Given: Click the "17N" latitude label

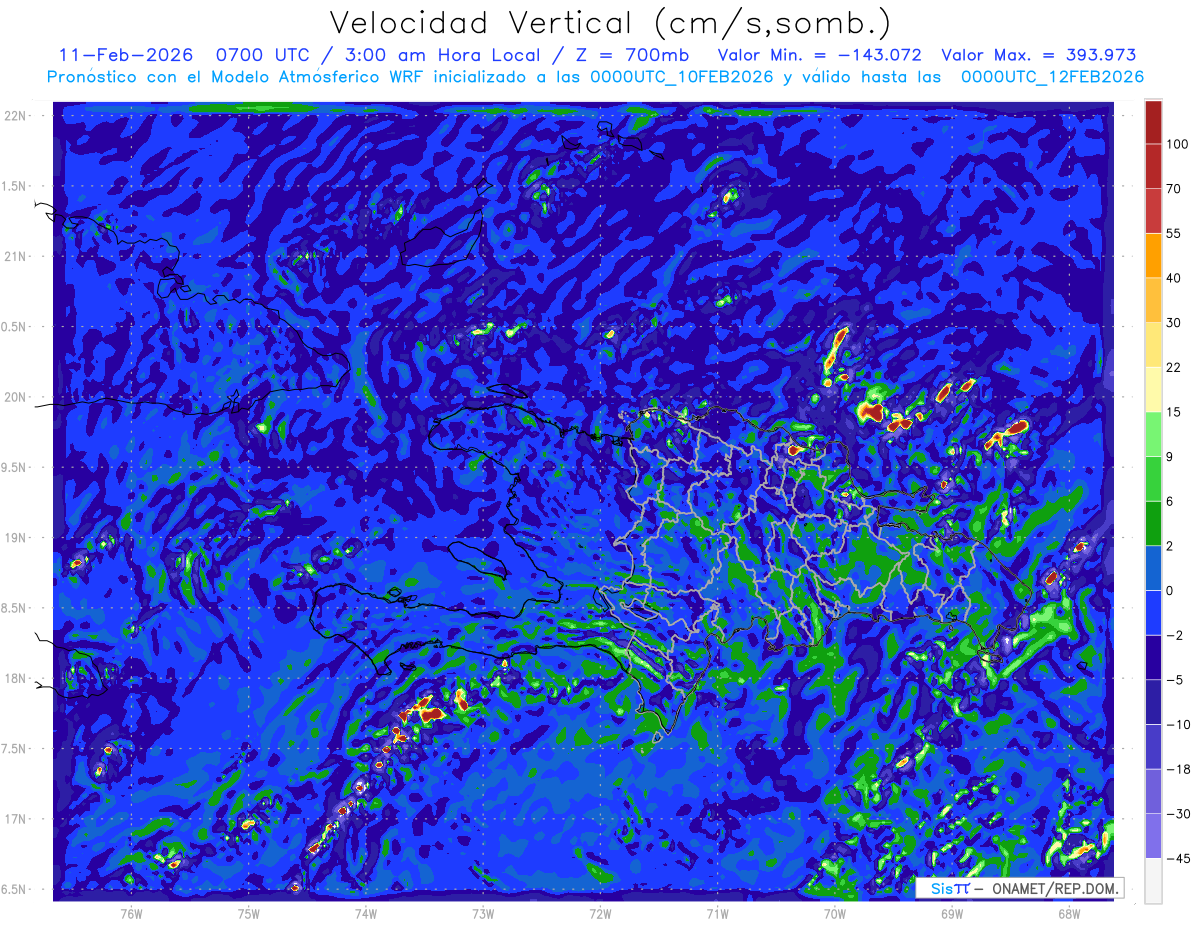Looking at the screenshot, I should [15, 820].
